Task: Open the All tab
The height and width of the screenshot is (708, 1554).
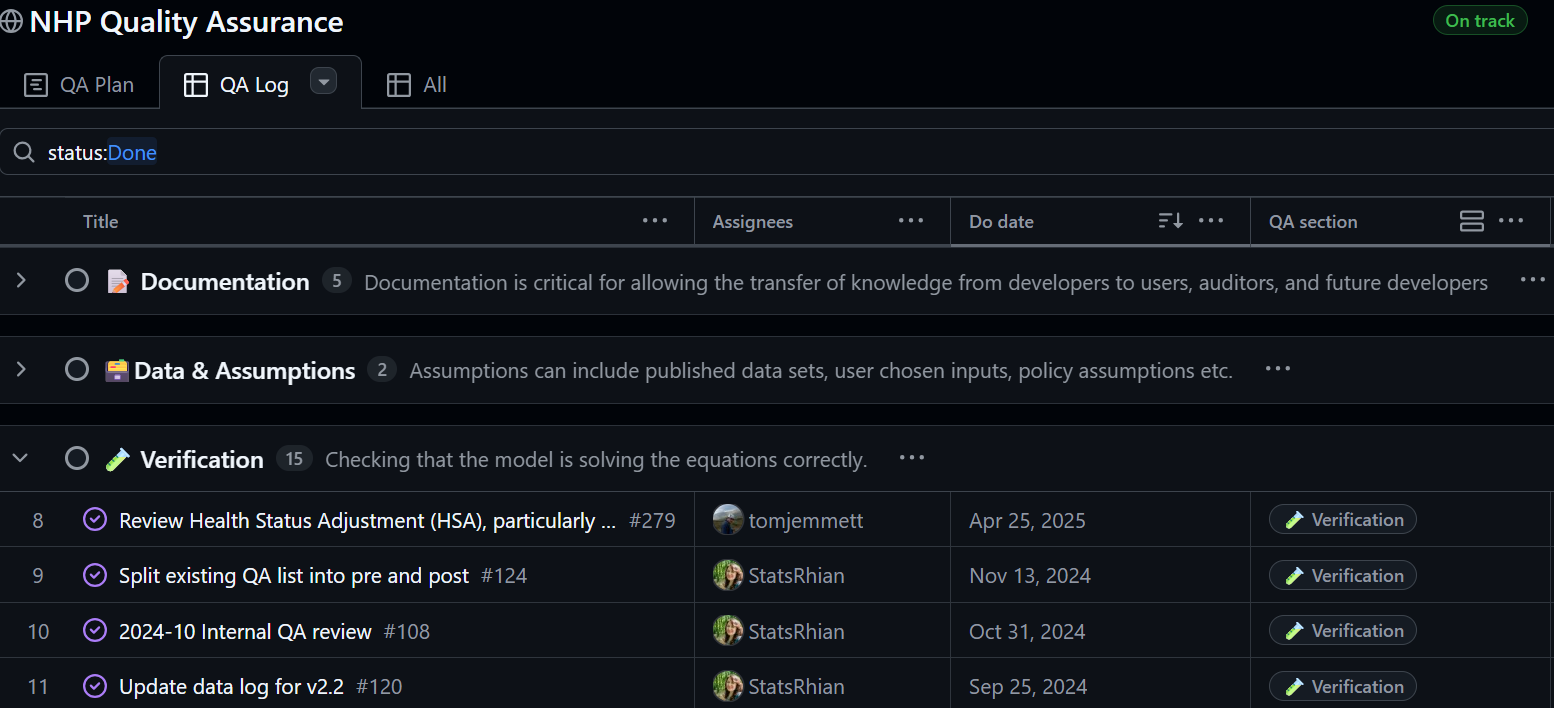Action: (416, 84)
